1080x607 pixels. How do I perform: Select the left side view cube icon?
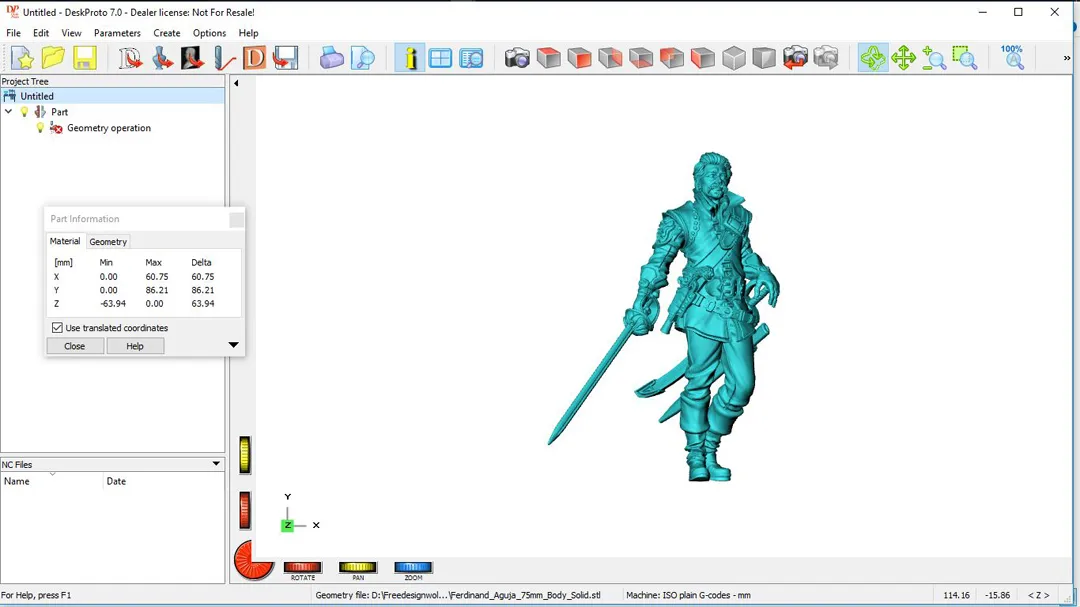click(703, 58)
